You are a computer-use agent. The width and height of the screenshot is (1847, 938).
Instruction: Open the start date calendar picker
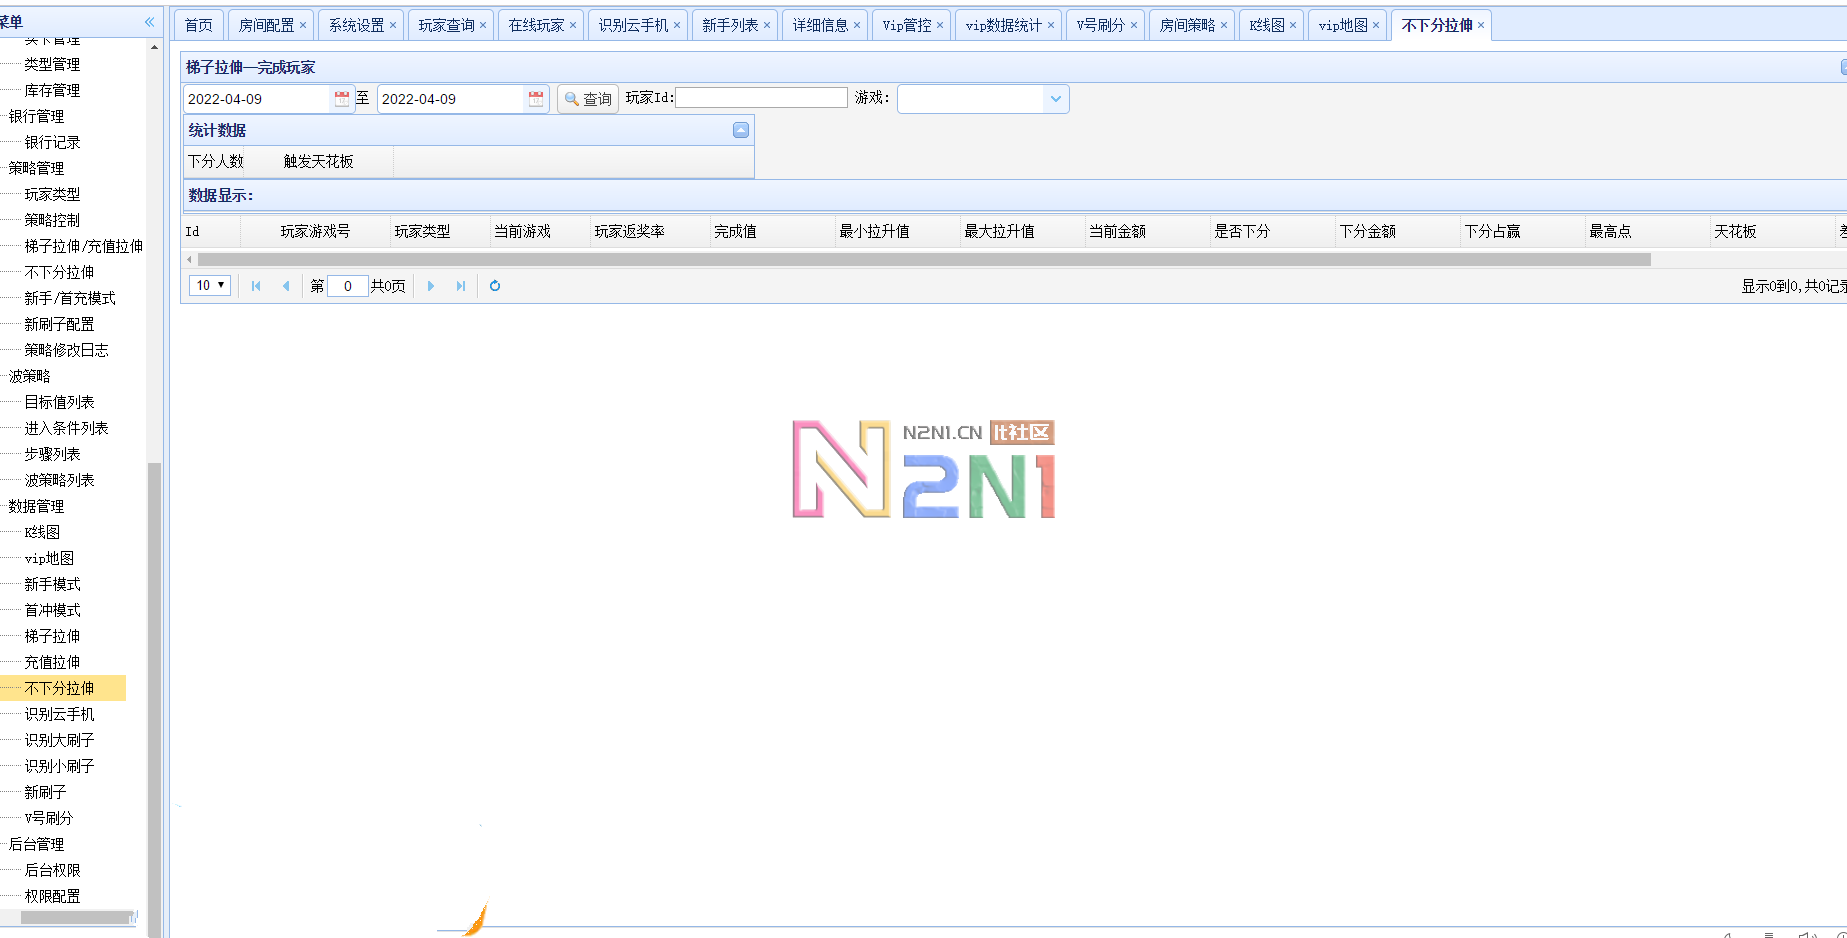[x=342, y=99]
